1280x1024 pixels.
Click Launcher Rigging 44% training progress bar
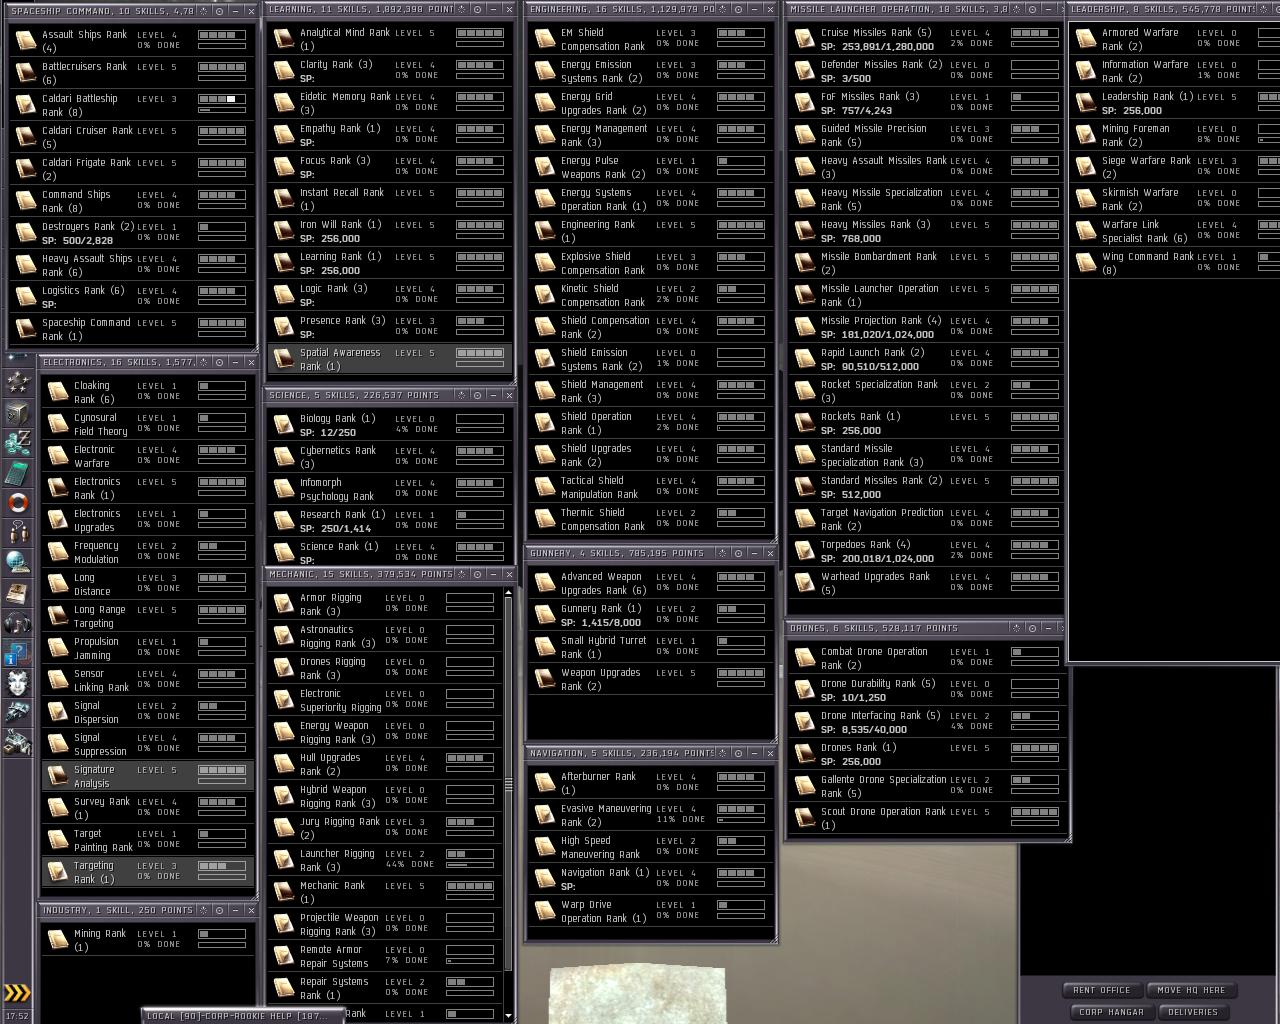pos(470,865)
